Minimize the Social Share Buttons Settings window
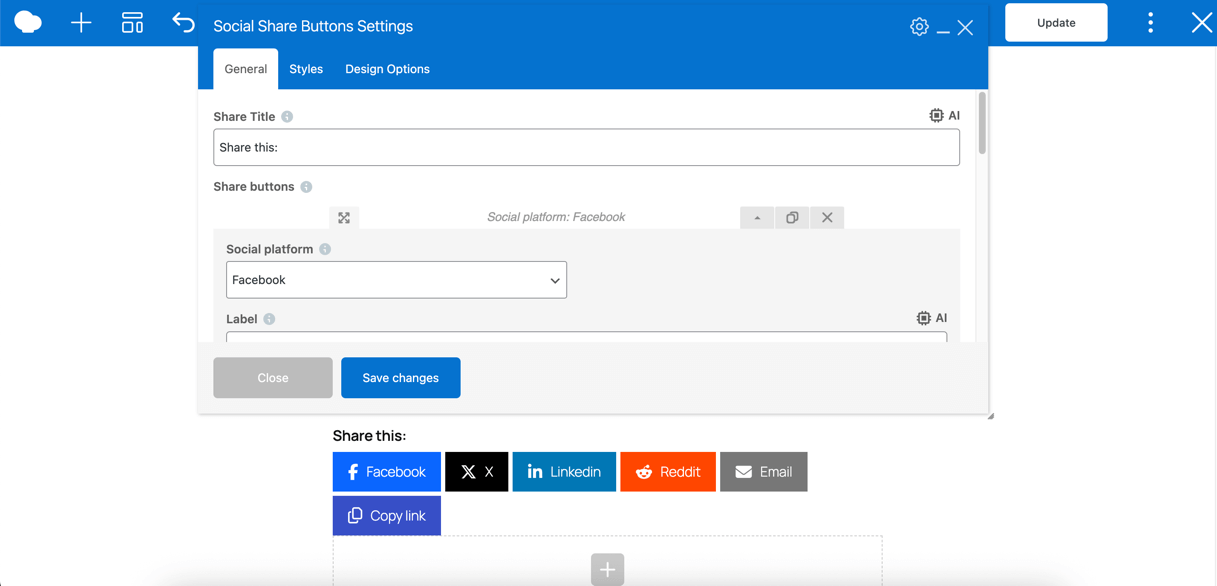 (943, 27)
